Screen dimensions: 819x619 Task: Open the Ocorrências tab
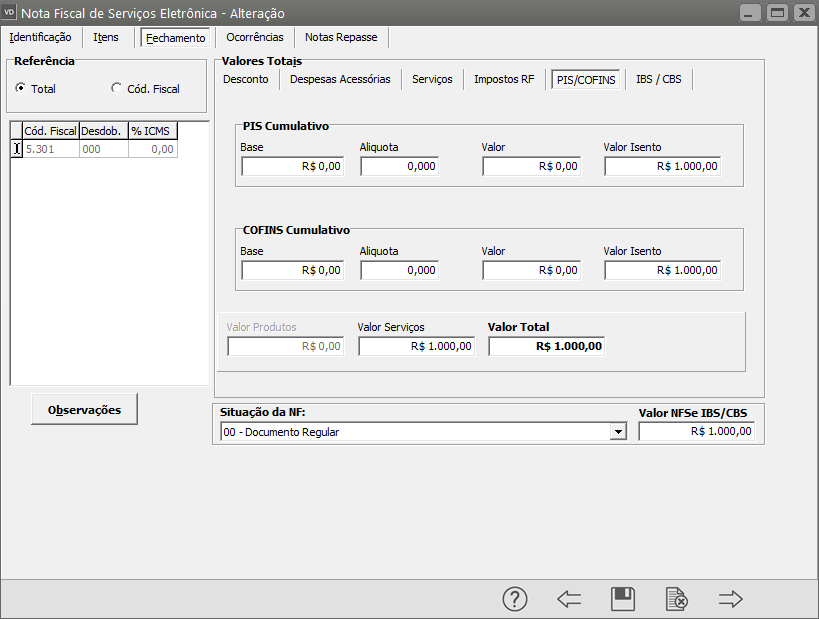click(x=254, y=37)
